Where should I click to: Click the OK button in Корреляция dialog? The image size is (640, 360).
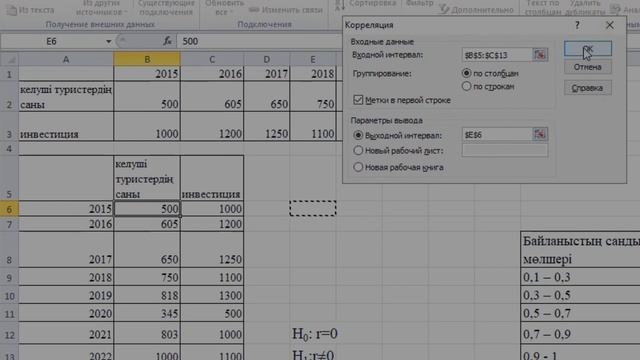click(588, 49)
